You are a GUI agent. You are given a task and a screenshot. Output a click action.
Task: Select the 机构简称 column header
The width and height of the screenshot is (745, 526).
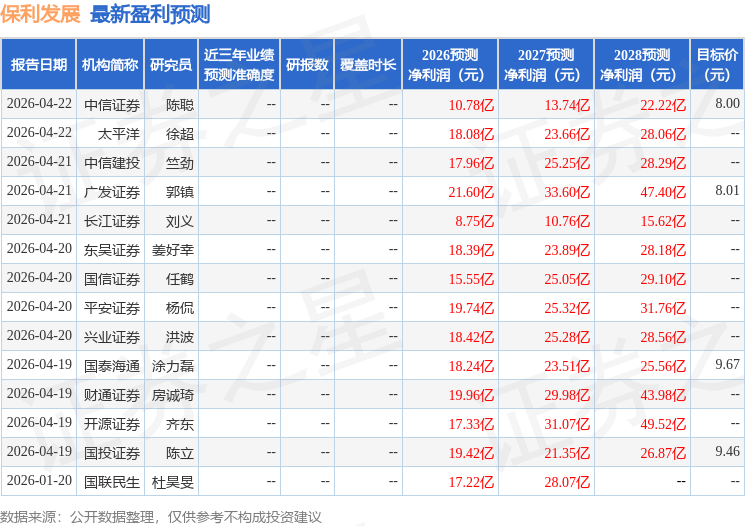point(110,65)
